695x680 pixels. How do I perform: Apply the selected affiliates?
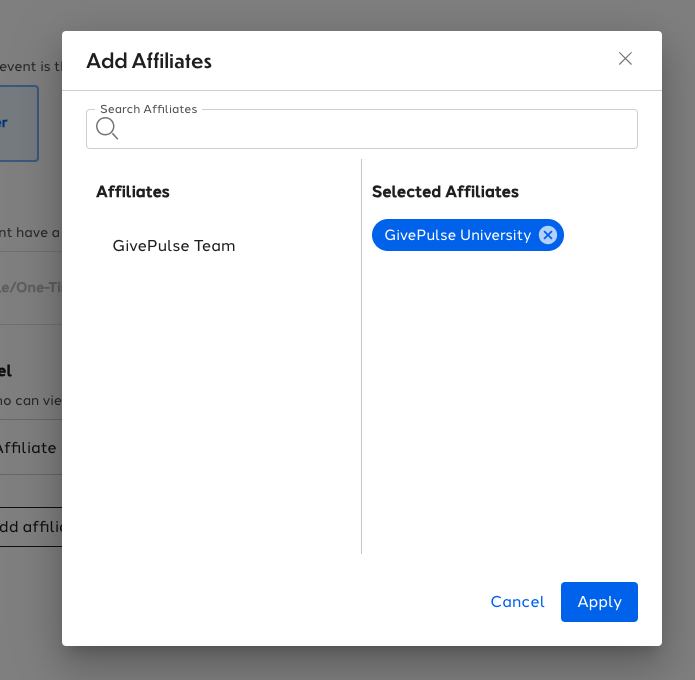pyautogui.click(x=599, y=602)
